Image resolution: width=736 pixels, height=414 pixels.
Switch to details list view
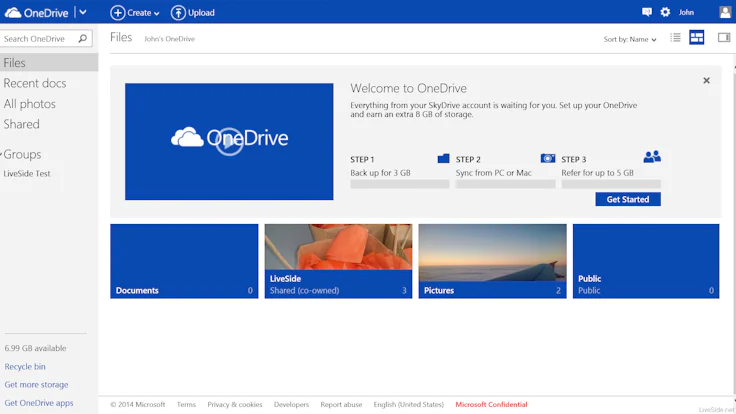click(x=675, y=38)
